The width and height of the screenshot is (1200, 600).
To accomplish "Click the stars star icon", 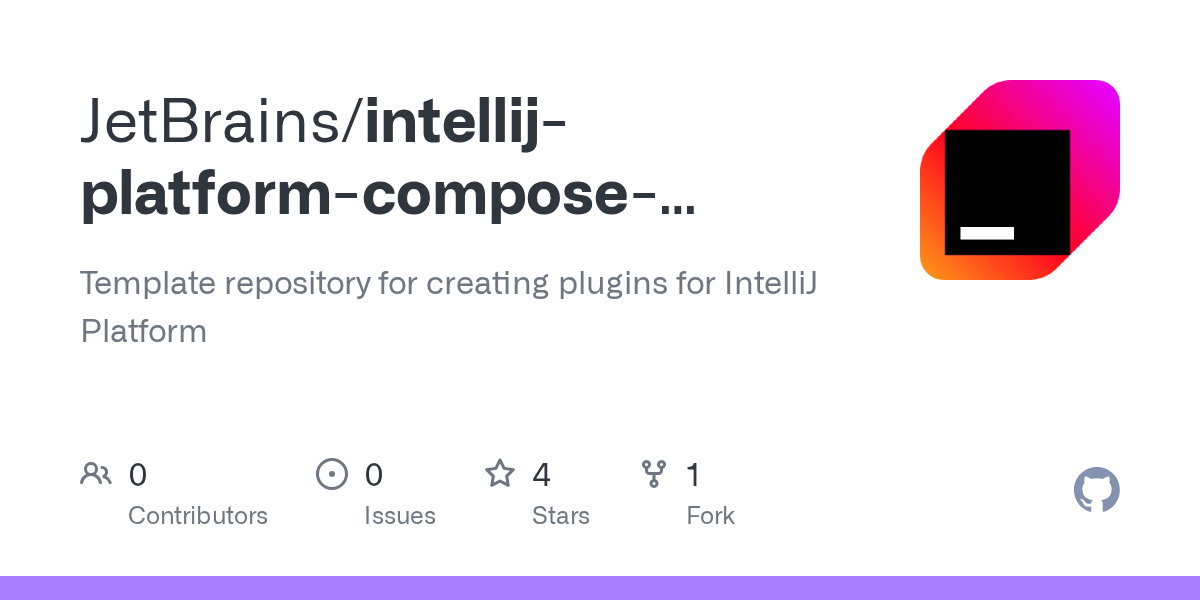I will point(500,473).
